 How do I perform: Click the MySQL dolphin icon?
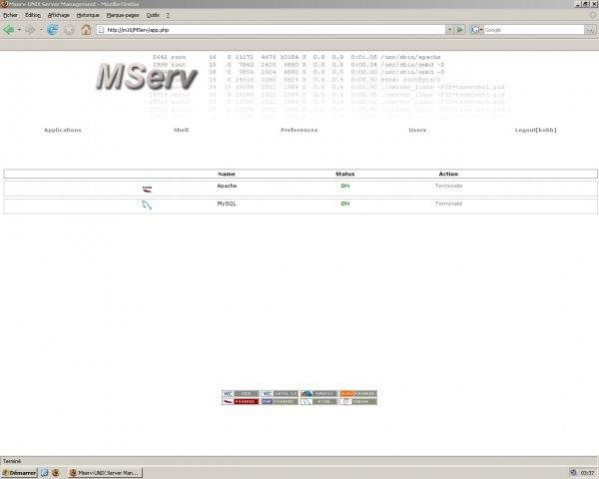click(147, 205)
